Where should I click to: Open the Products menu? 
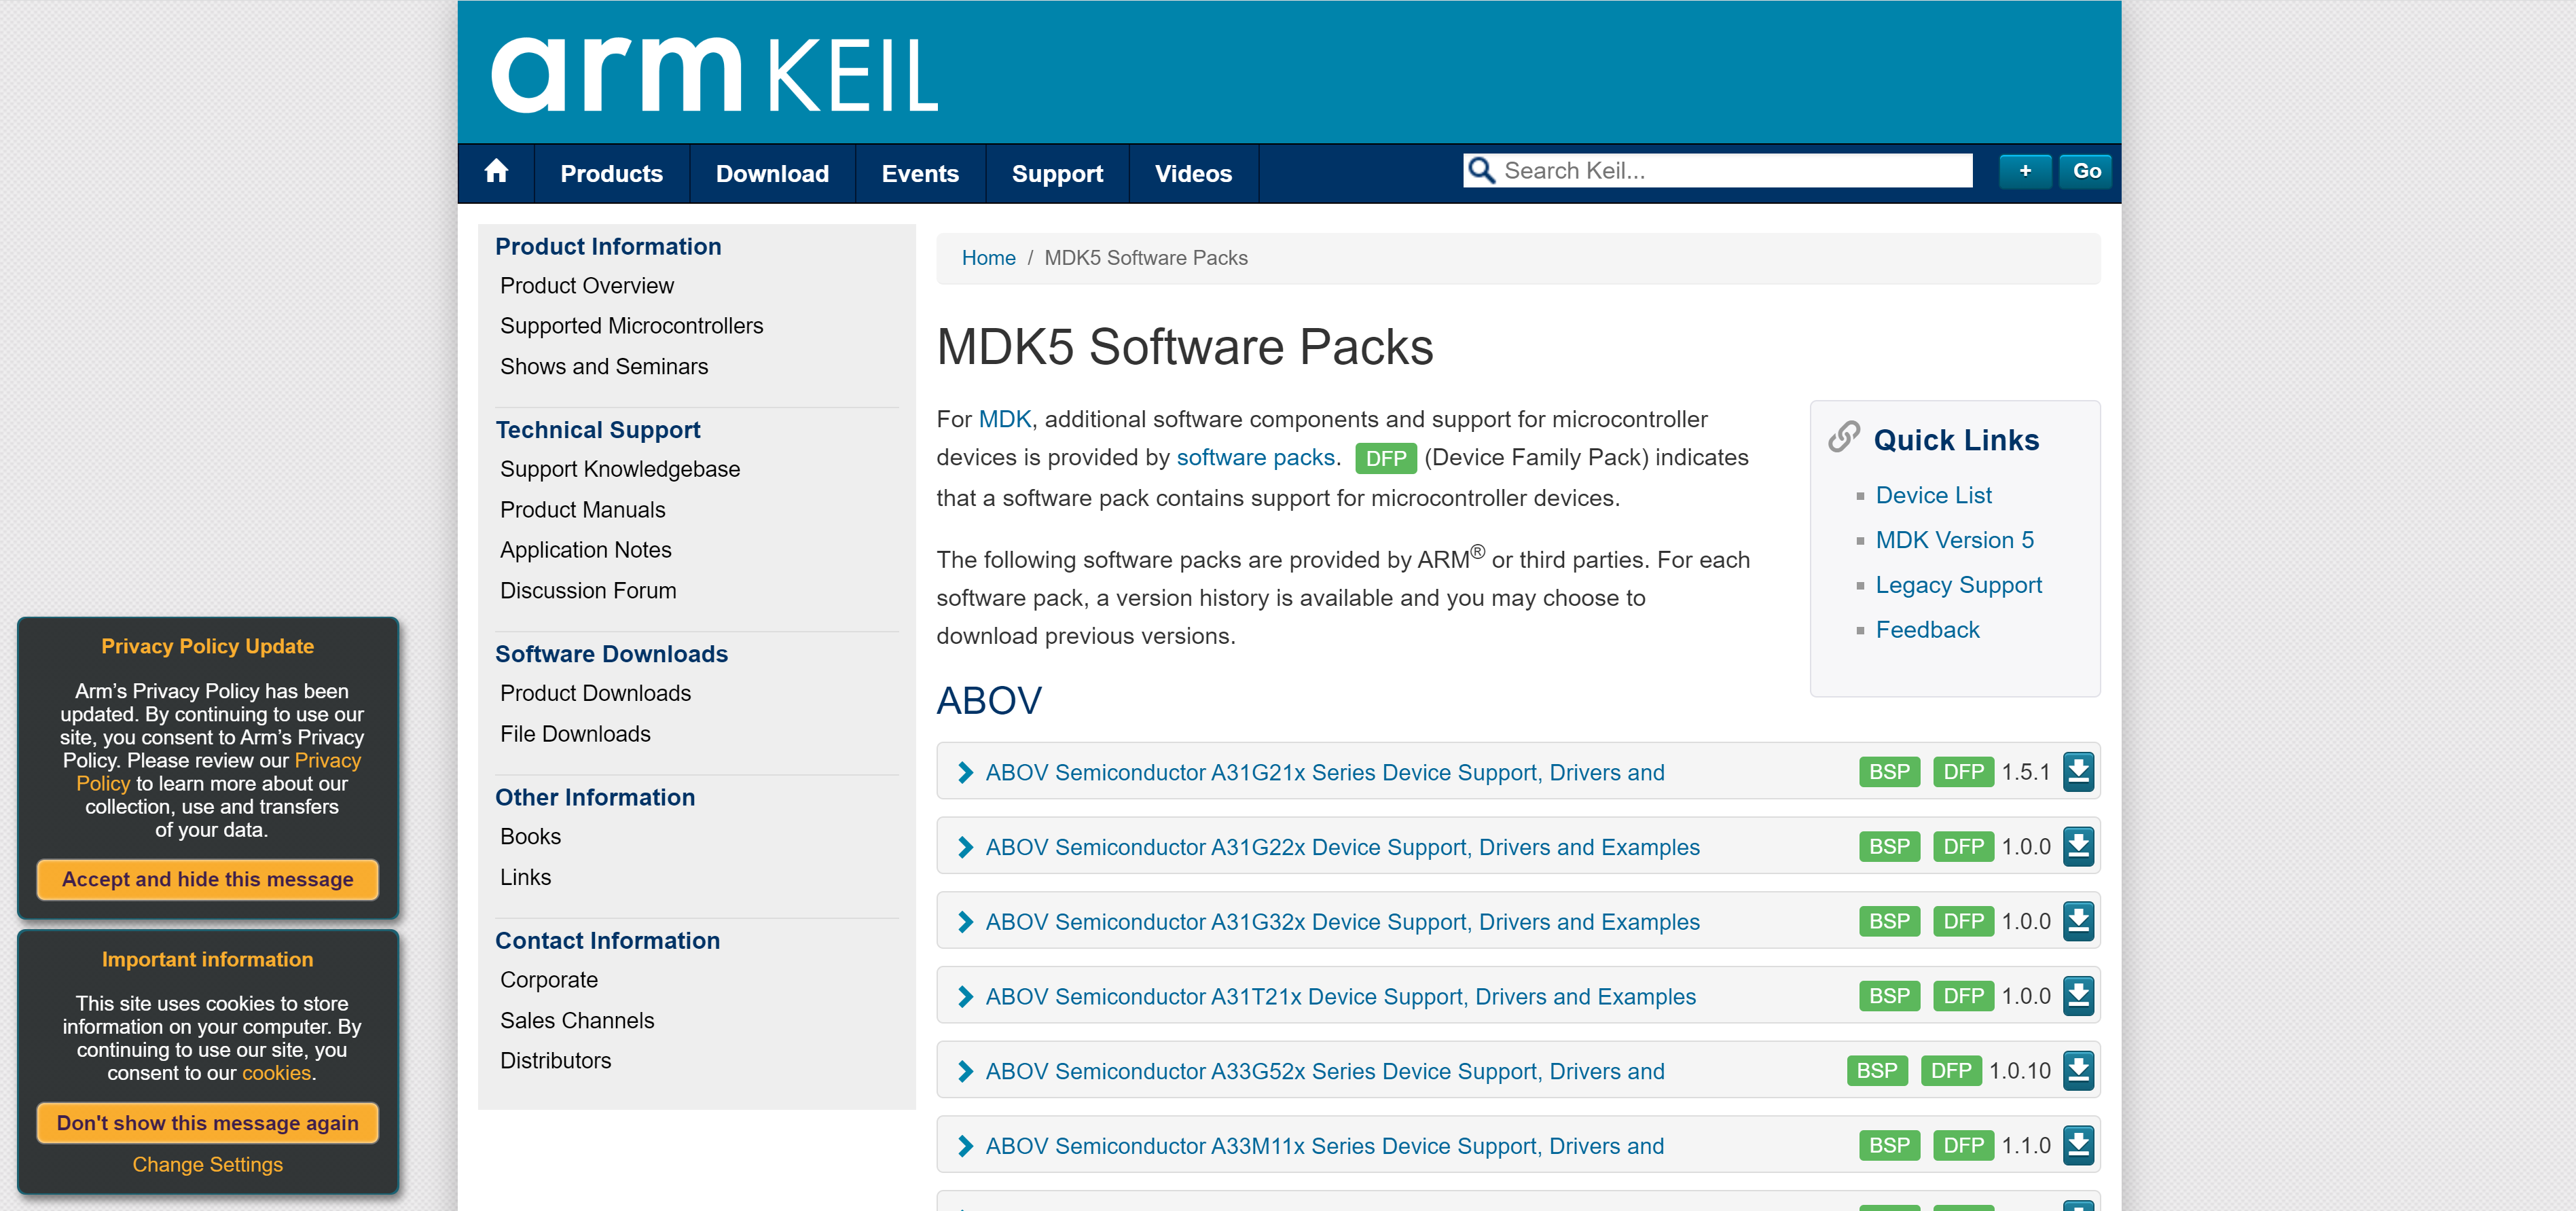(611, 174)
